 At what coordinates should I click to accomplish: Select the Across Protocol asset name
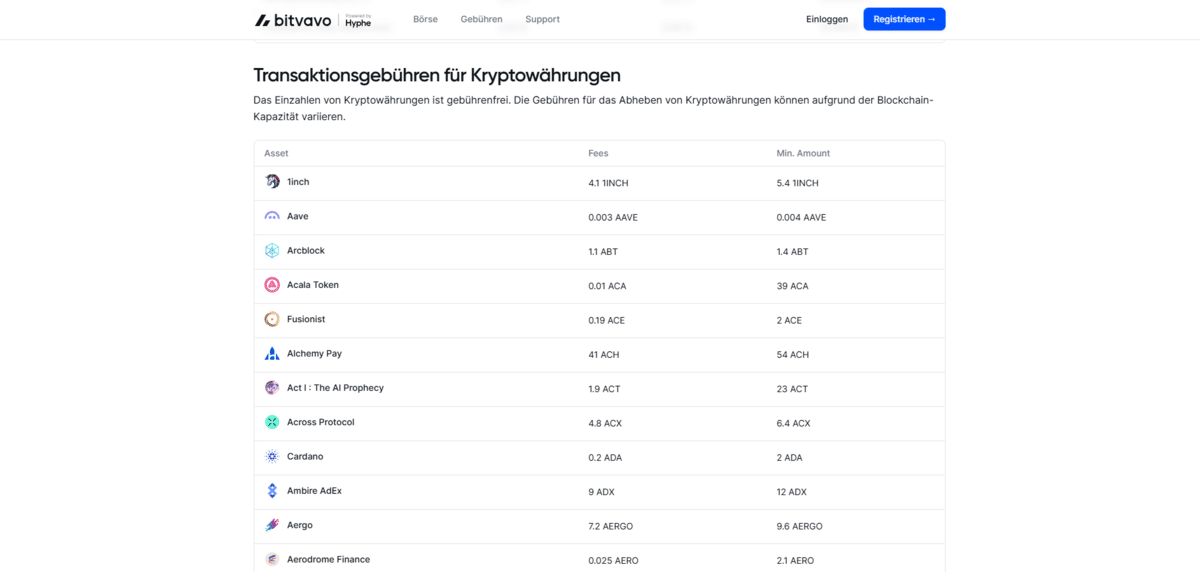(x=321, y=422)
